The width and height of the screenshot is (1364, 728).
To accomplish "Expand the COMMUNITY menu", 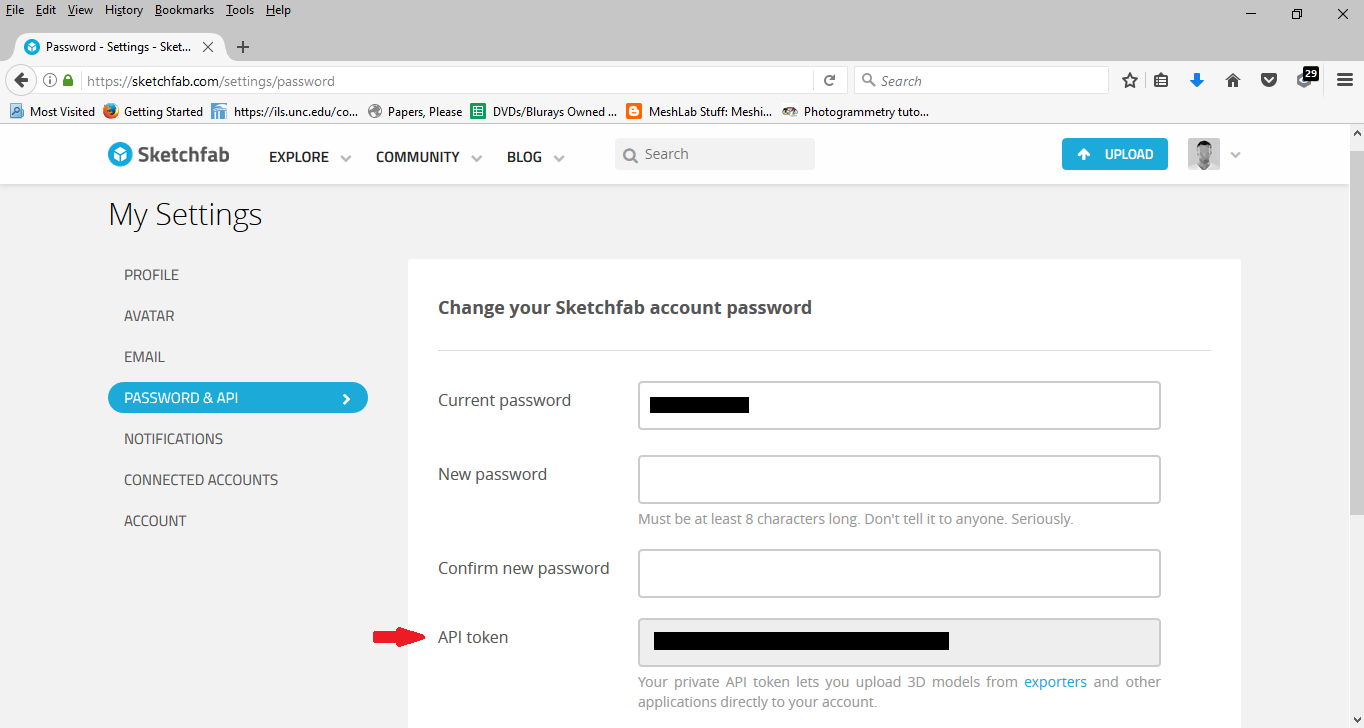I will [429, 157].
